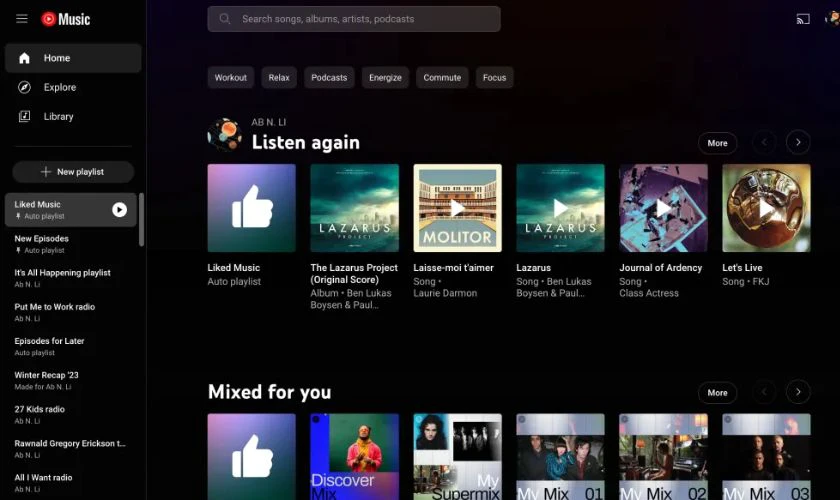The image size is (840, 500).
Task: Open Episodes for Later playlist
Action: (71, 346)
